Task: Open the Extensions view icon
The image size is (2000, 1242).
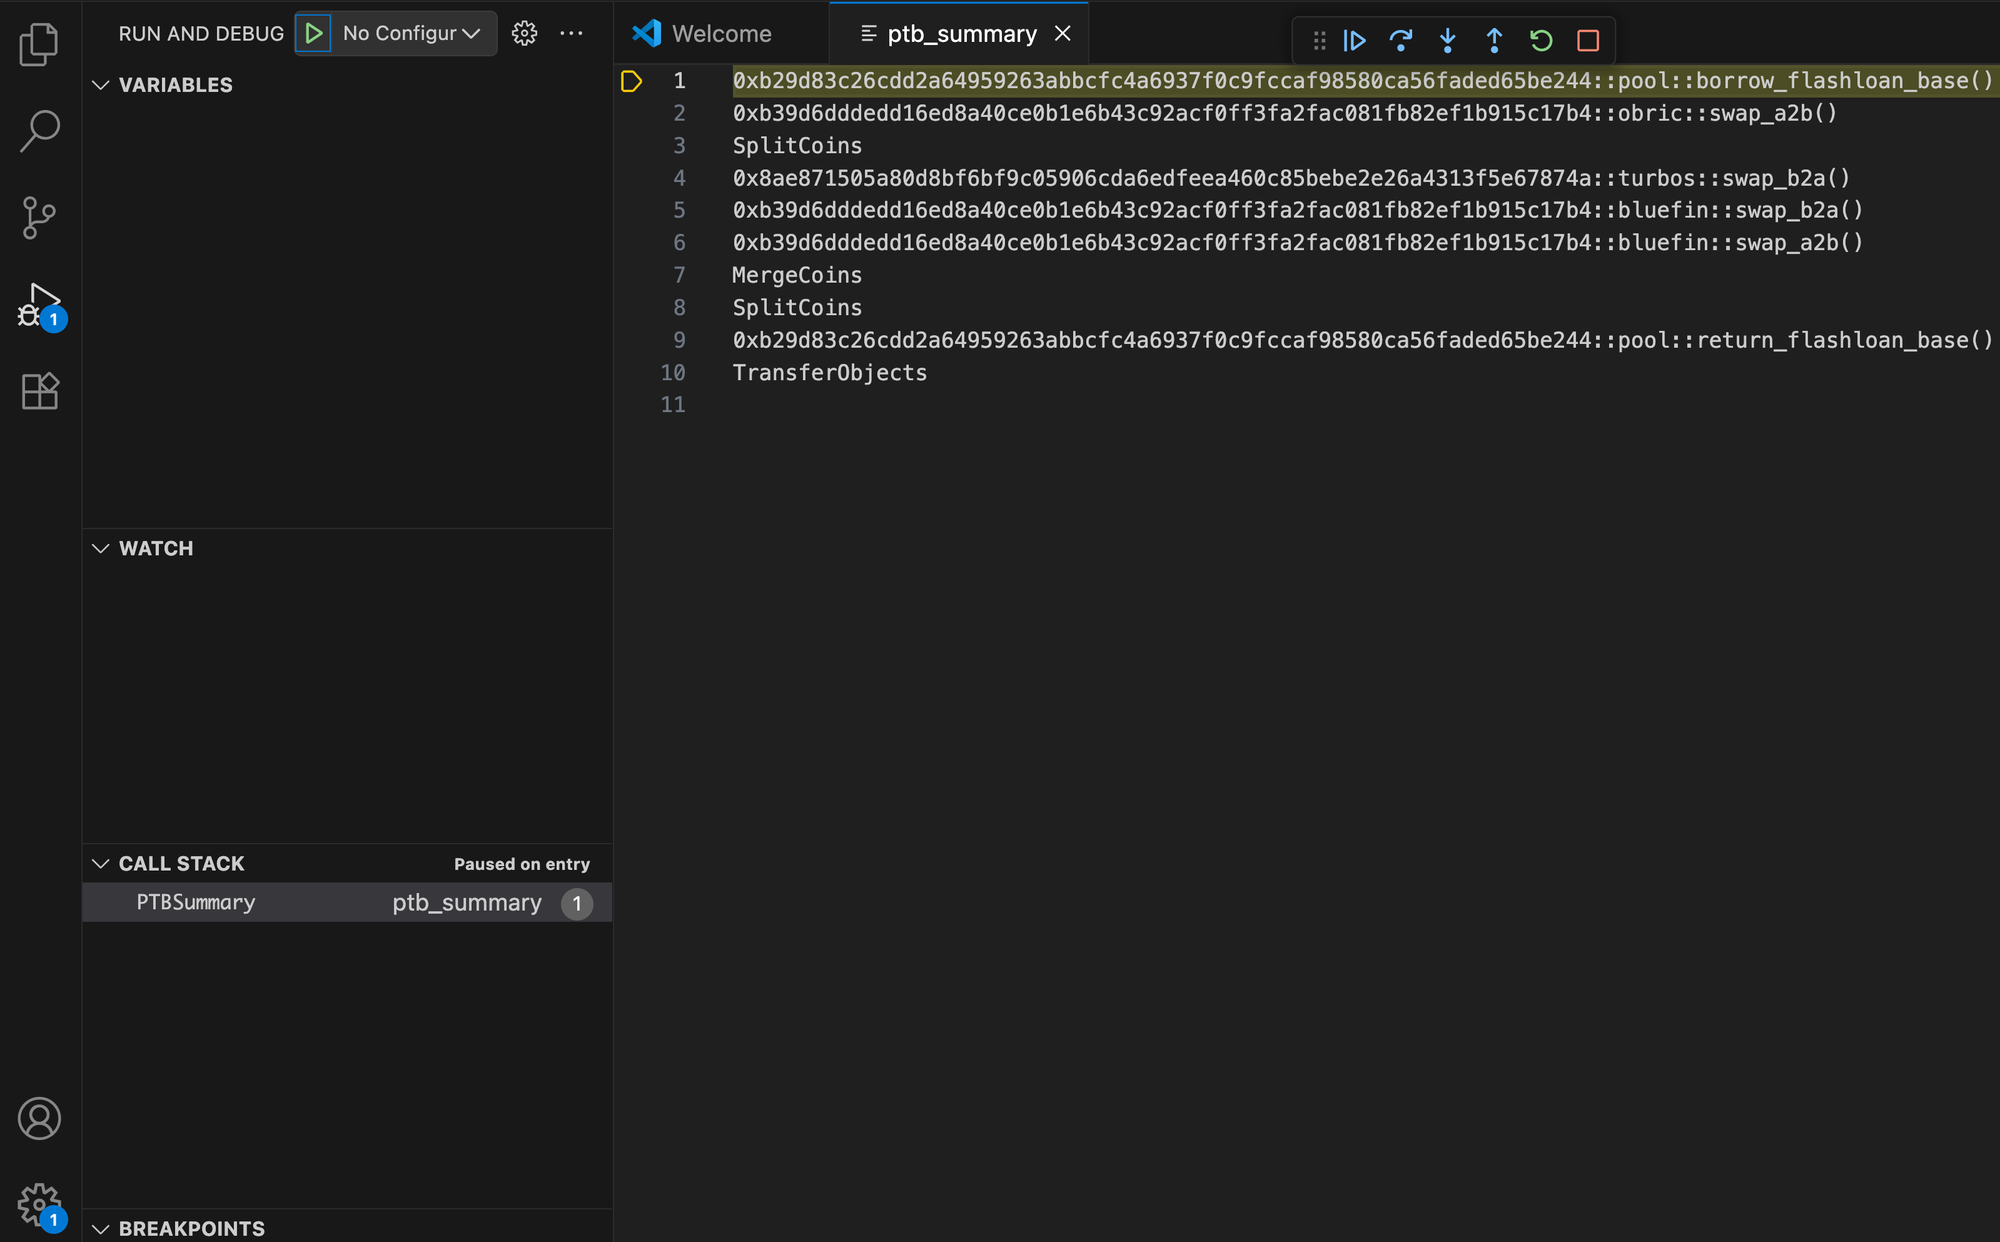Action: [39, 391]
